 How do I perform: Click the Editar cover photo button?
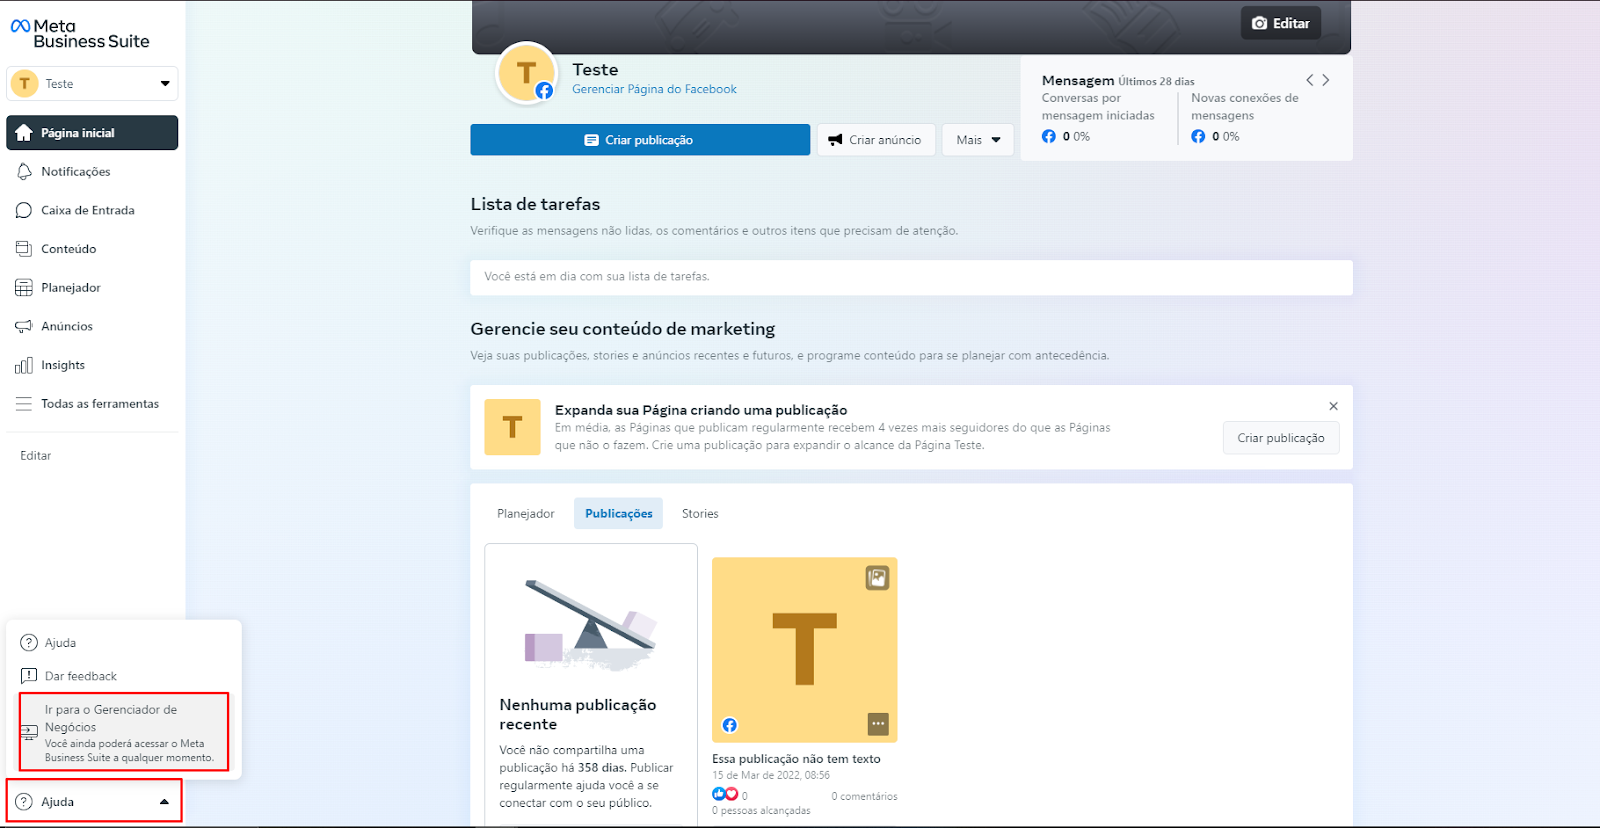pyautogui.click(x=1281, y=23)
